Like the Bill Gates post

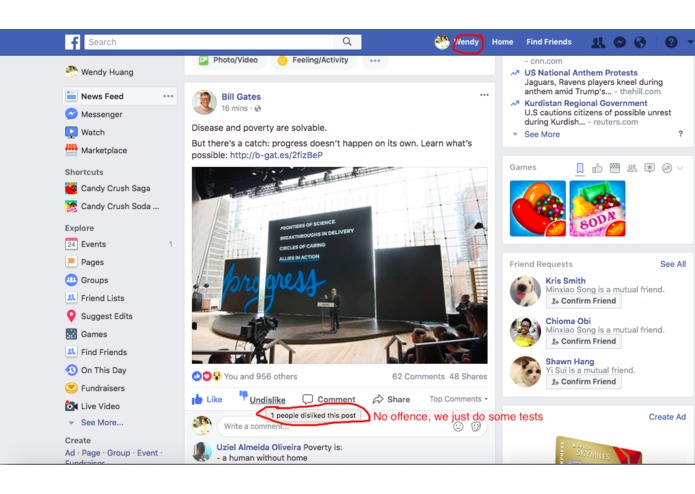point(207,399)
